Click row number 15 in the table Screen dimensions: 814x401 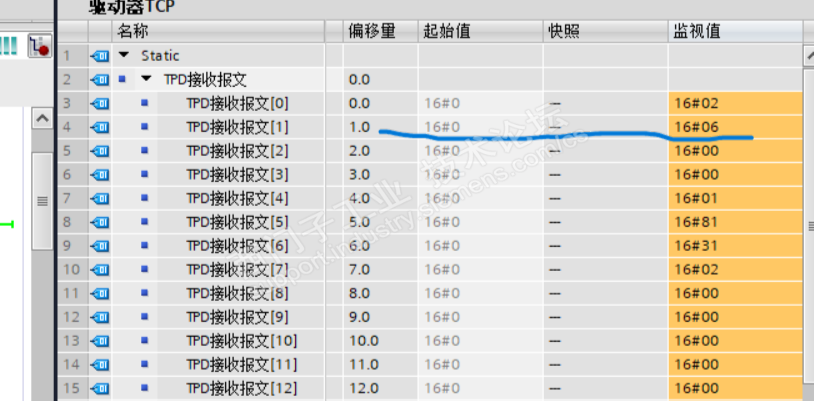tap(71, 388)
